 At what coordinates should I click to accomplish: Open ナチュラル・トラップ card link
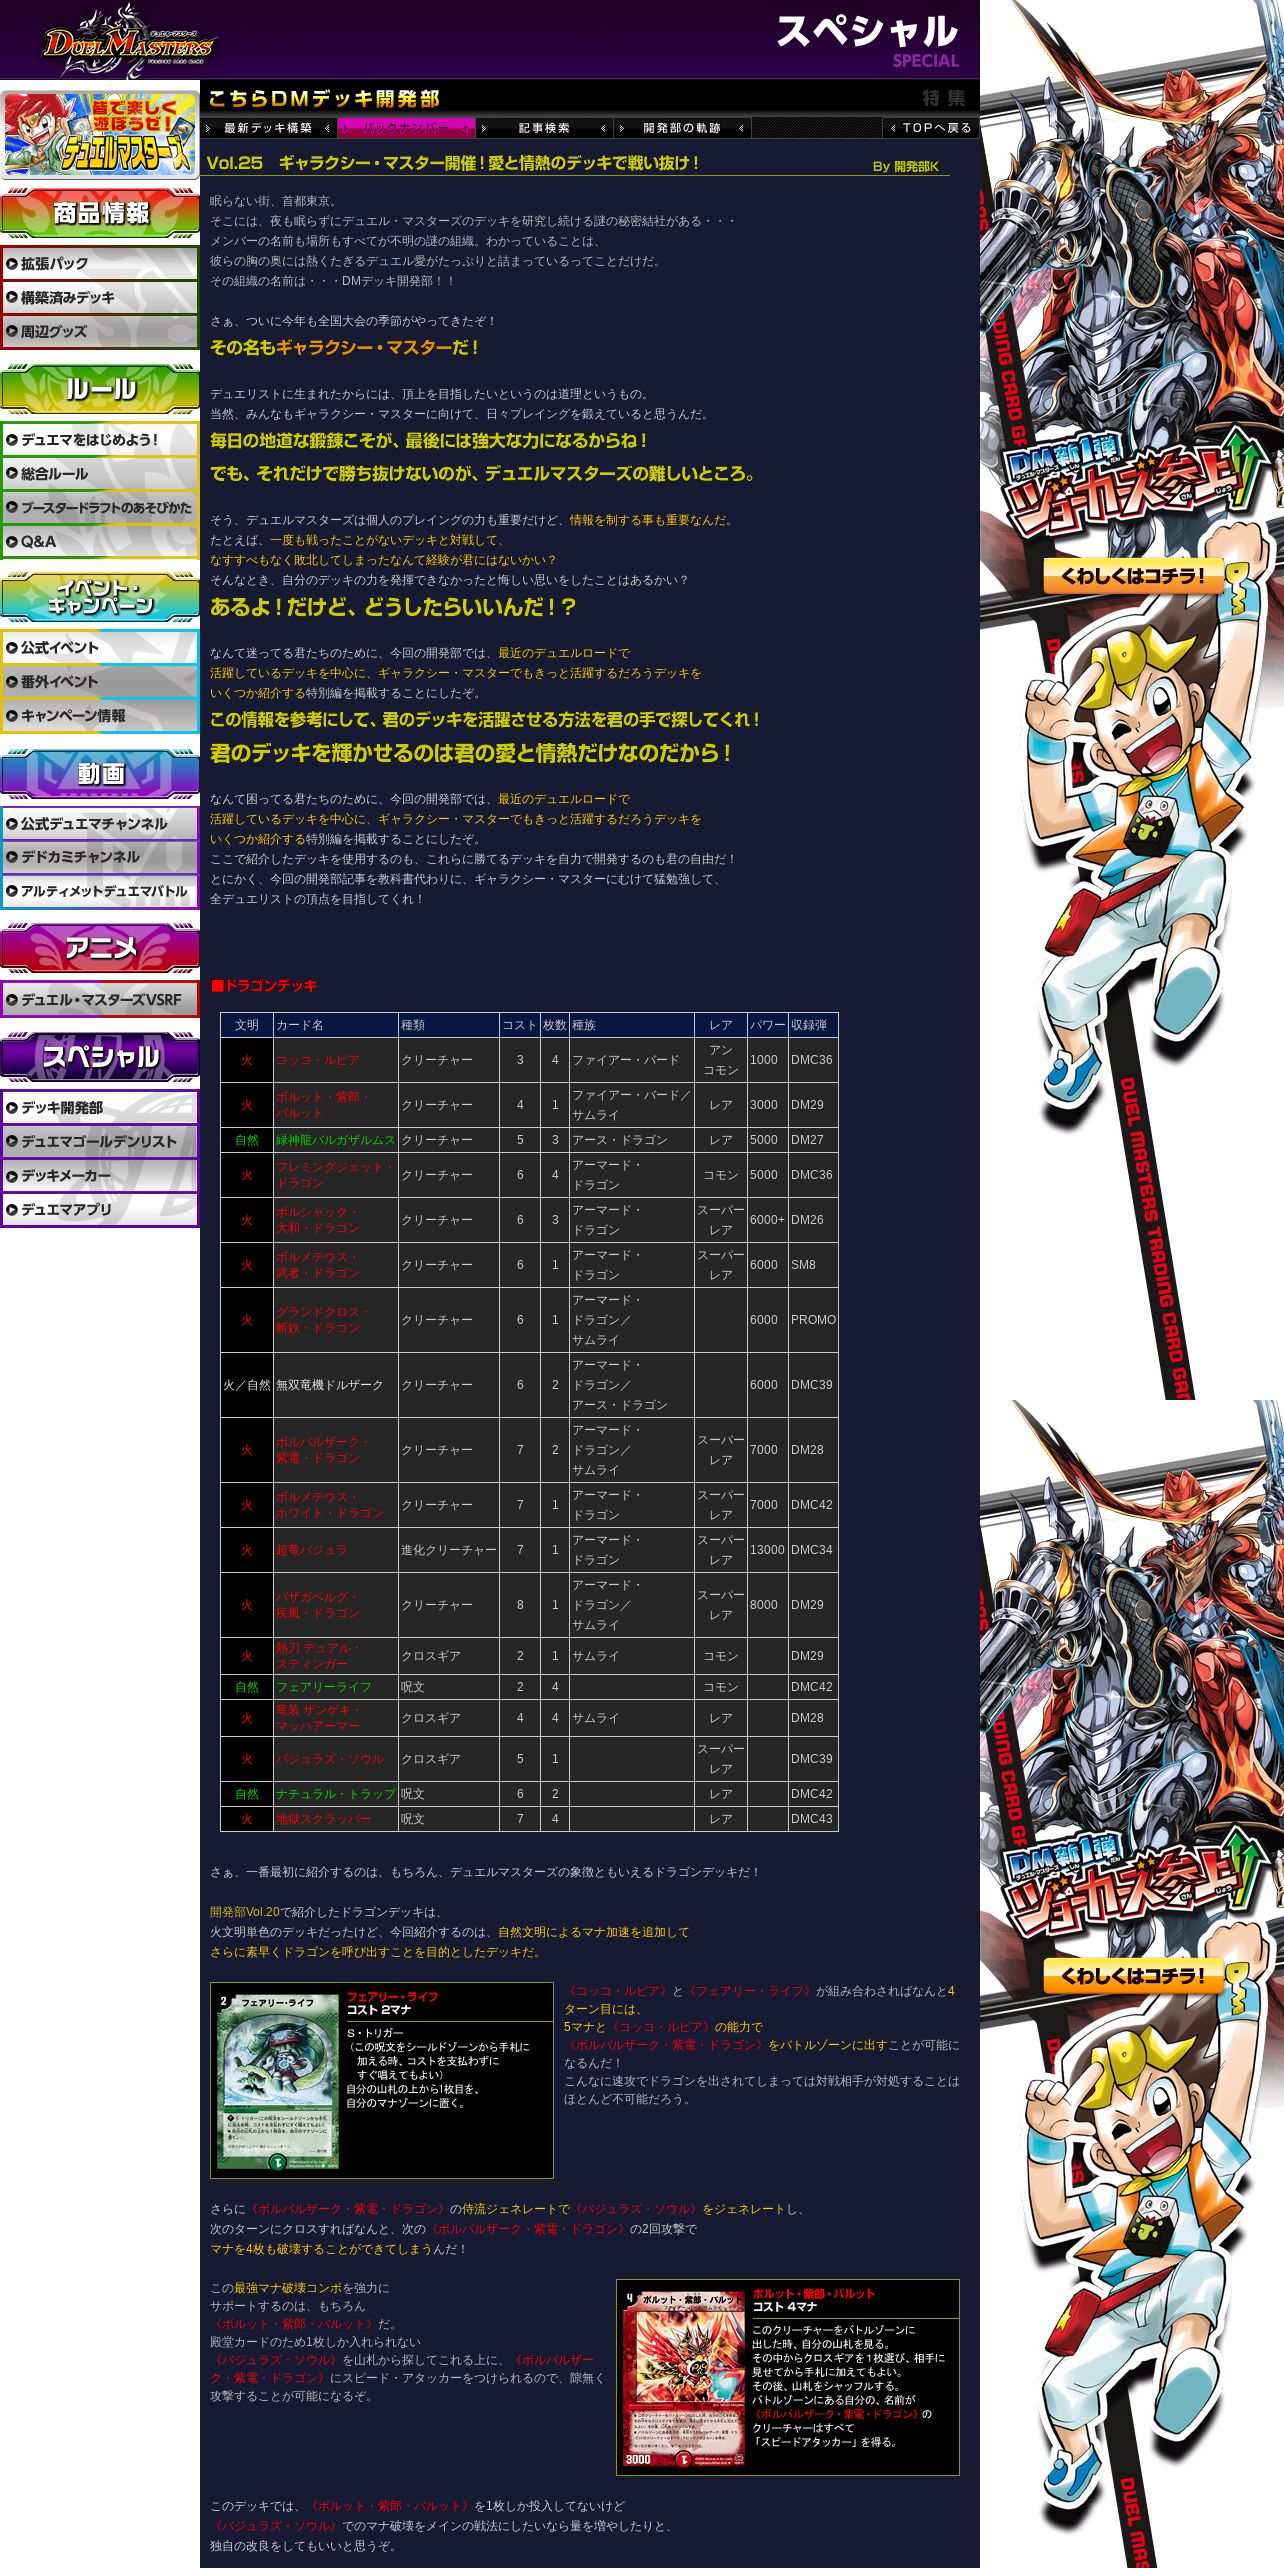[335, 1794]
